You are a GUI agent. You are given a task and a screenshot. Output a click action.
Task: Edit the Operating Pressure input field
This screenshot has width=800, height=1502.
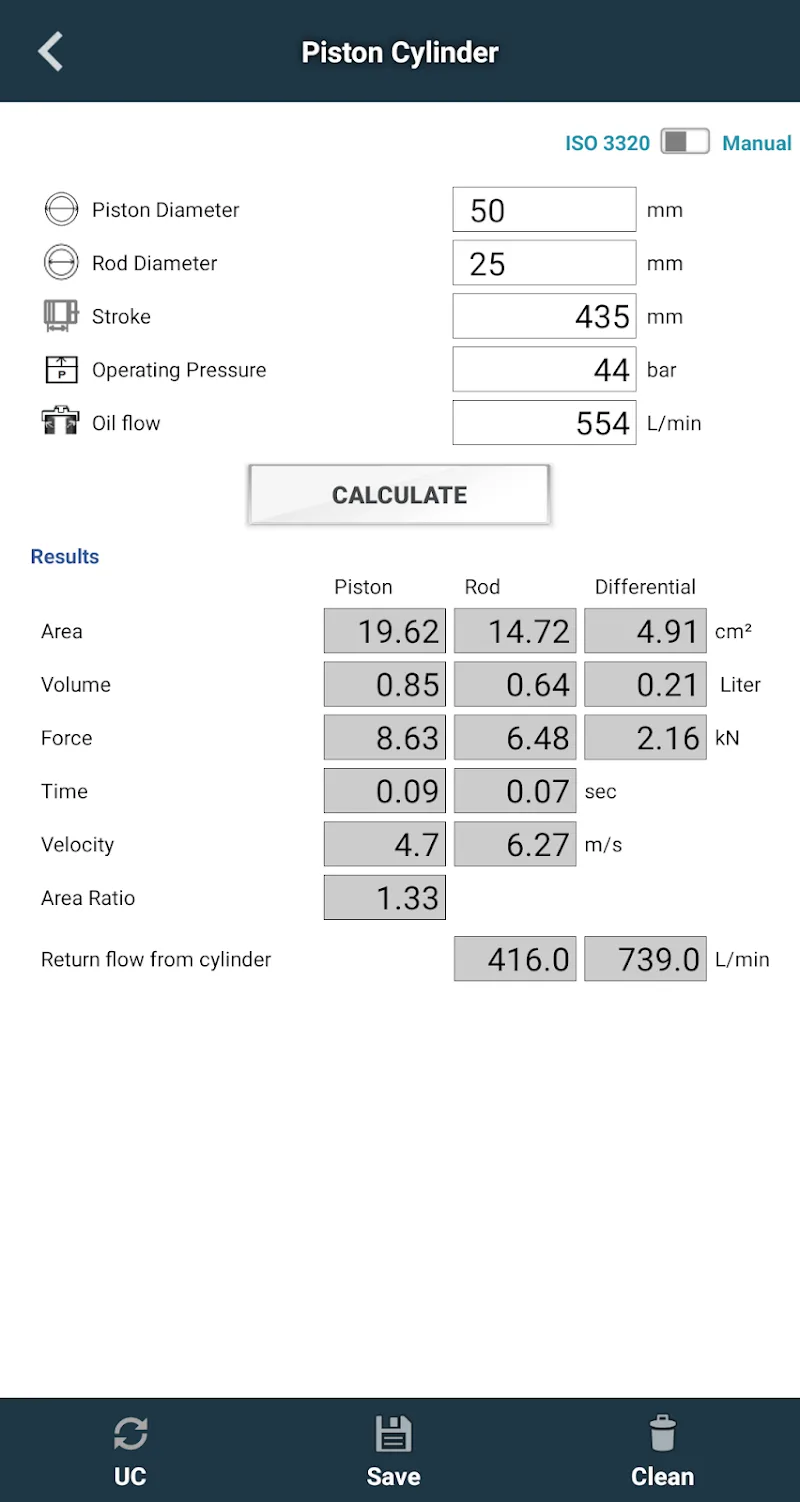click(x=544, y=370)
